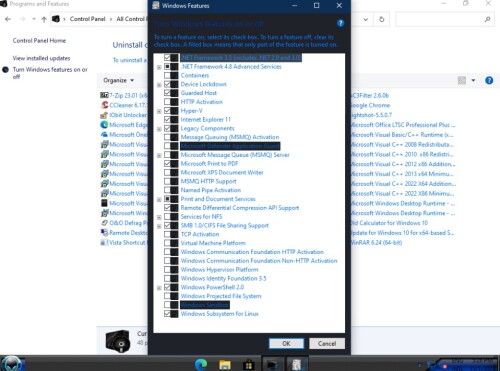Screen dimensions: 500x371
Task: Open View installed updates link
Action: click(x=41, y=58)
